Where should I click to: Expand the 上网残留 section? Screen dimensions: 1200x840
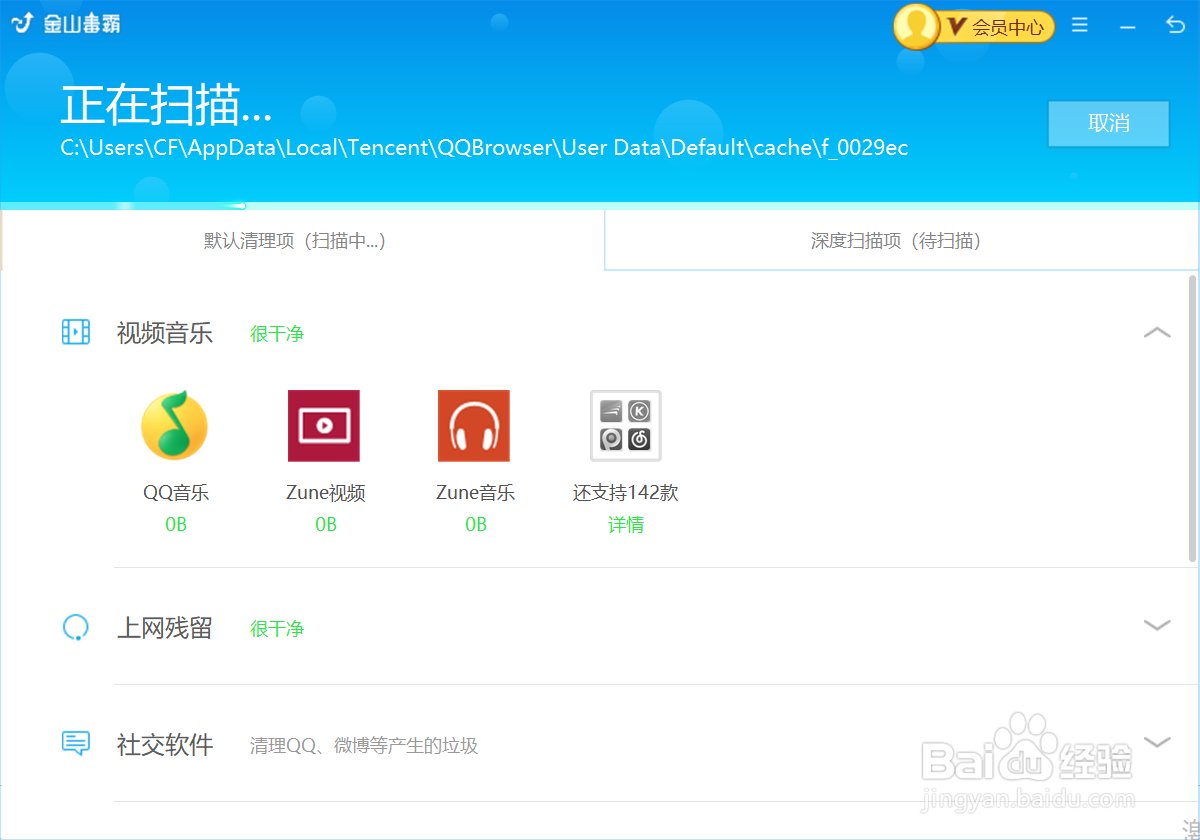[1156, 627]
